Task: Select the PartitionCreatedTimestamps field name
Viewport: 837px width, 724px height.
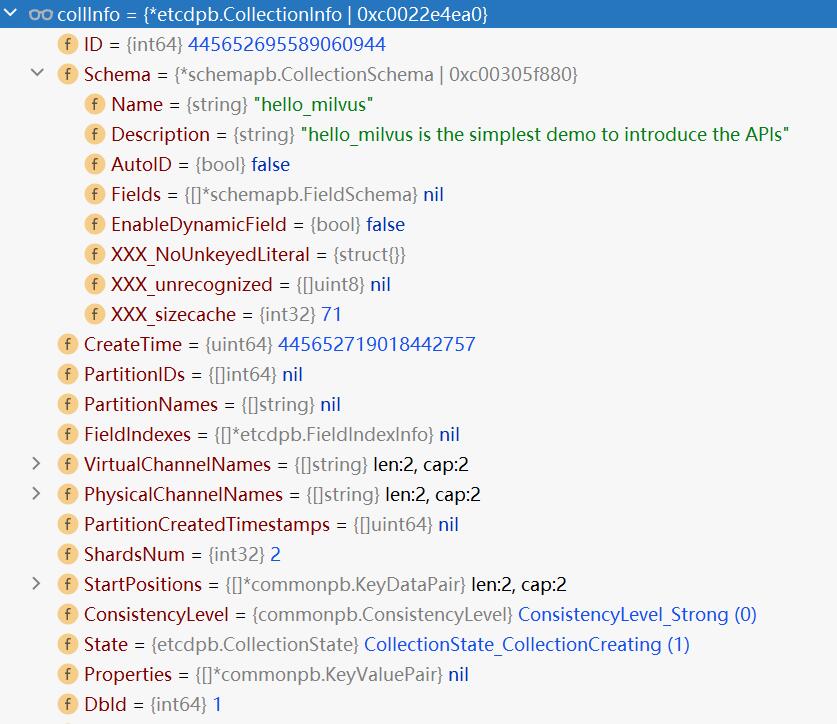Action: pos(207,525)
